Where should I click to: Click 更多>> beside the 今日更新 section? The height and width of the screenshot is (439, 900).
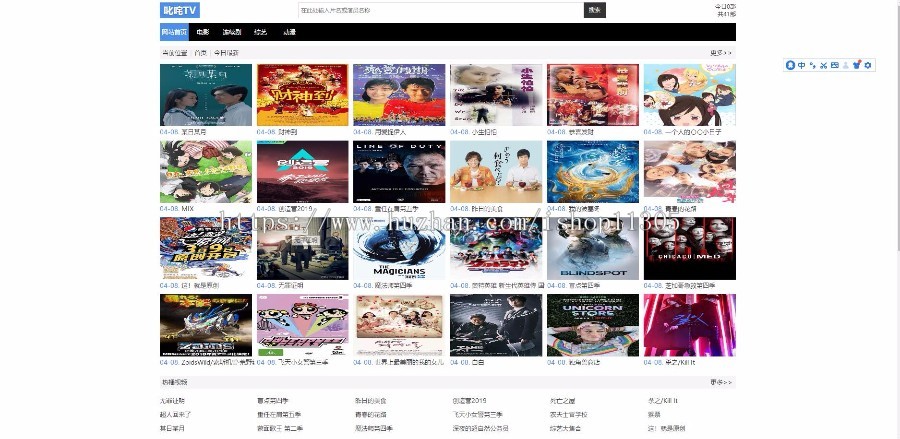[721, 53]
